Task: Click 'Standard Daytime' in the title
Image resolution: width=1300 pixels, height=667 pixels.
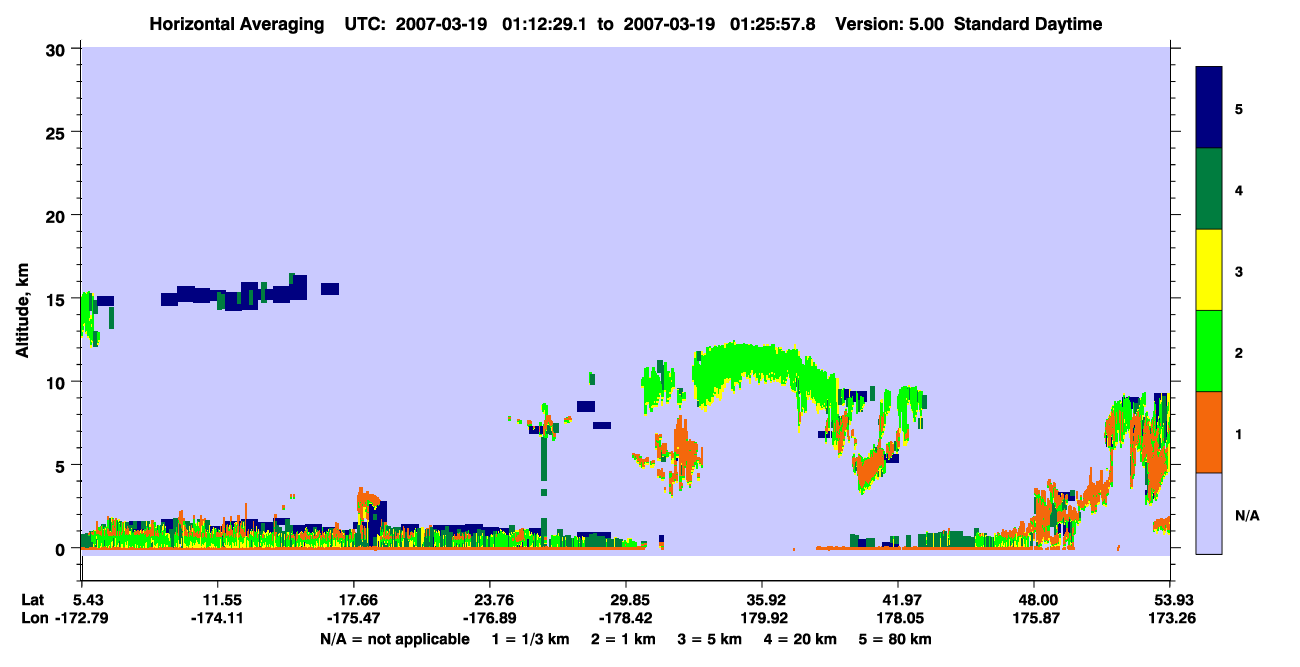Action: tap(1029, 24)
